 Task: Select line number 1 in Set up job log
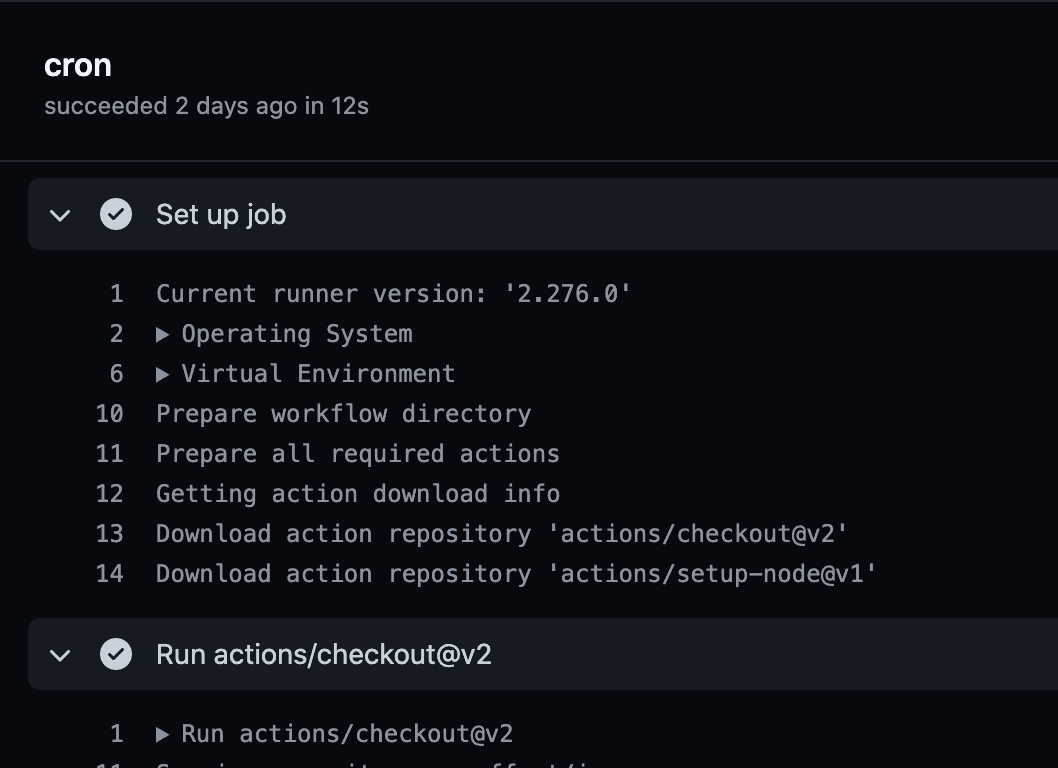[x=116, y=293]
